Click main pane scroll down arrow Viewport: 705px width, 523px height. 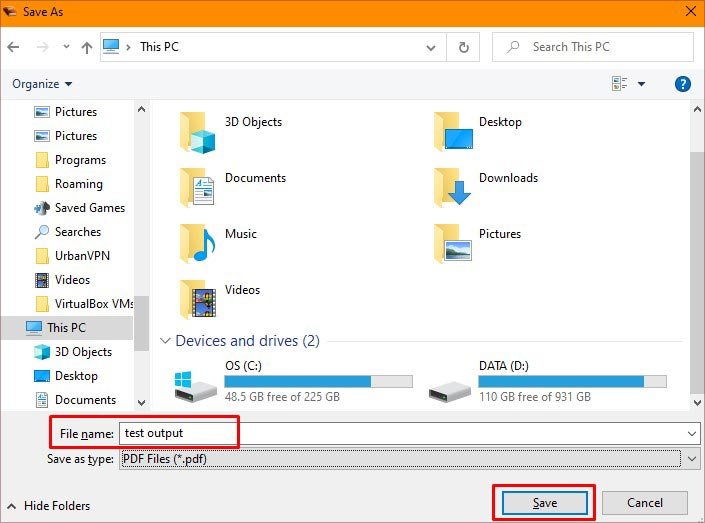tap(697, 402)
